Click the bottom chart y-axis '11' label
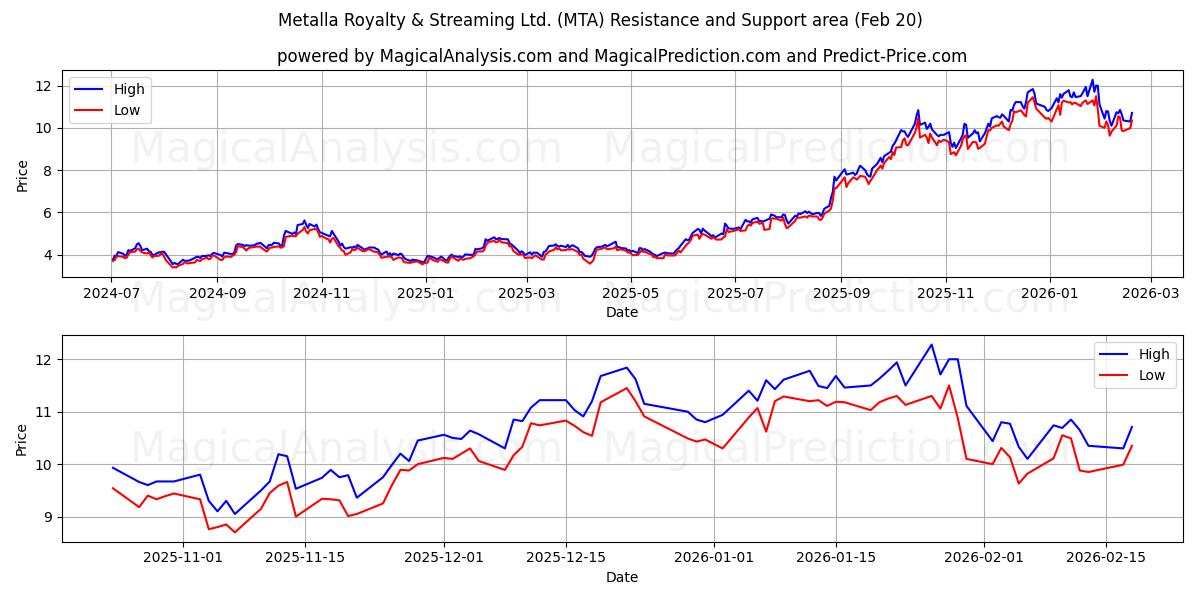The image size is (1200, 600). (x=46, y=412)
